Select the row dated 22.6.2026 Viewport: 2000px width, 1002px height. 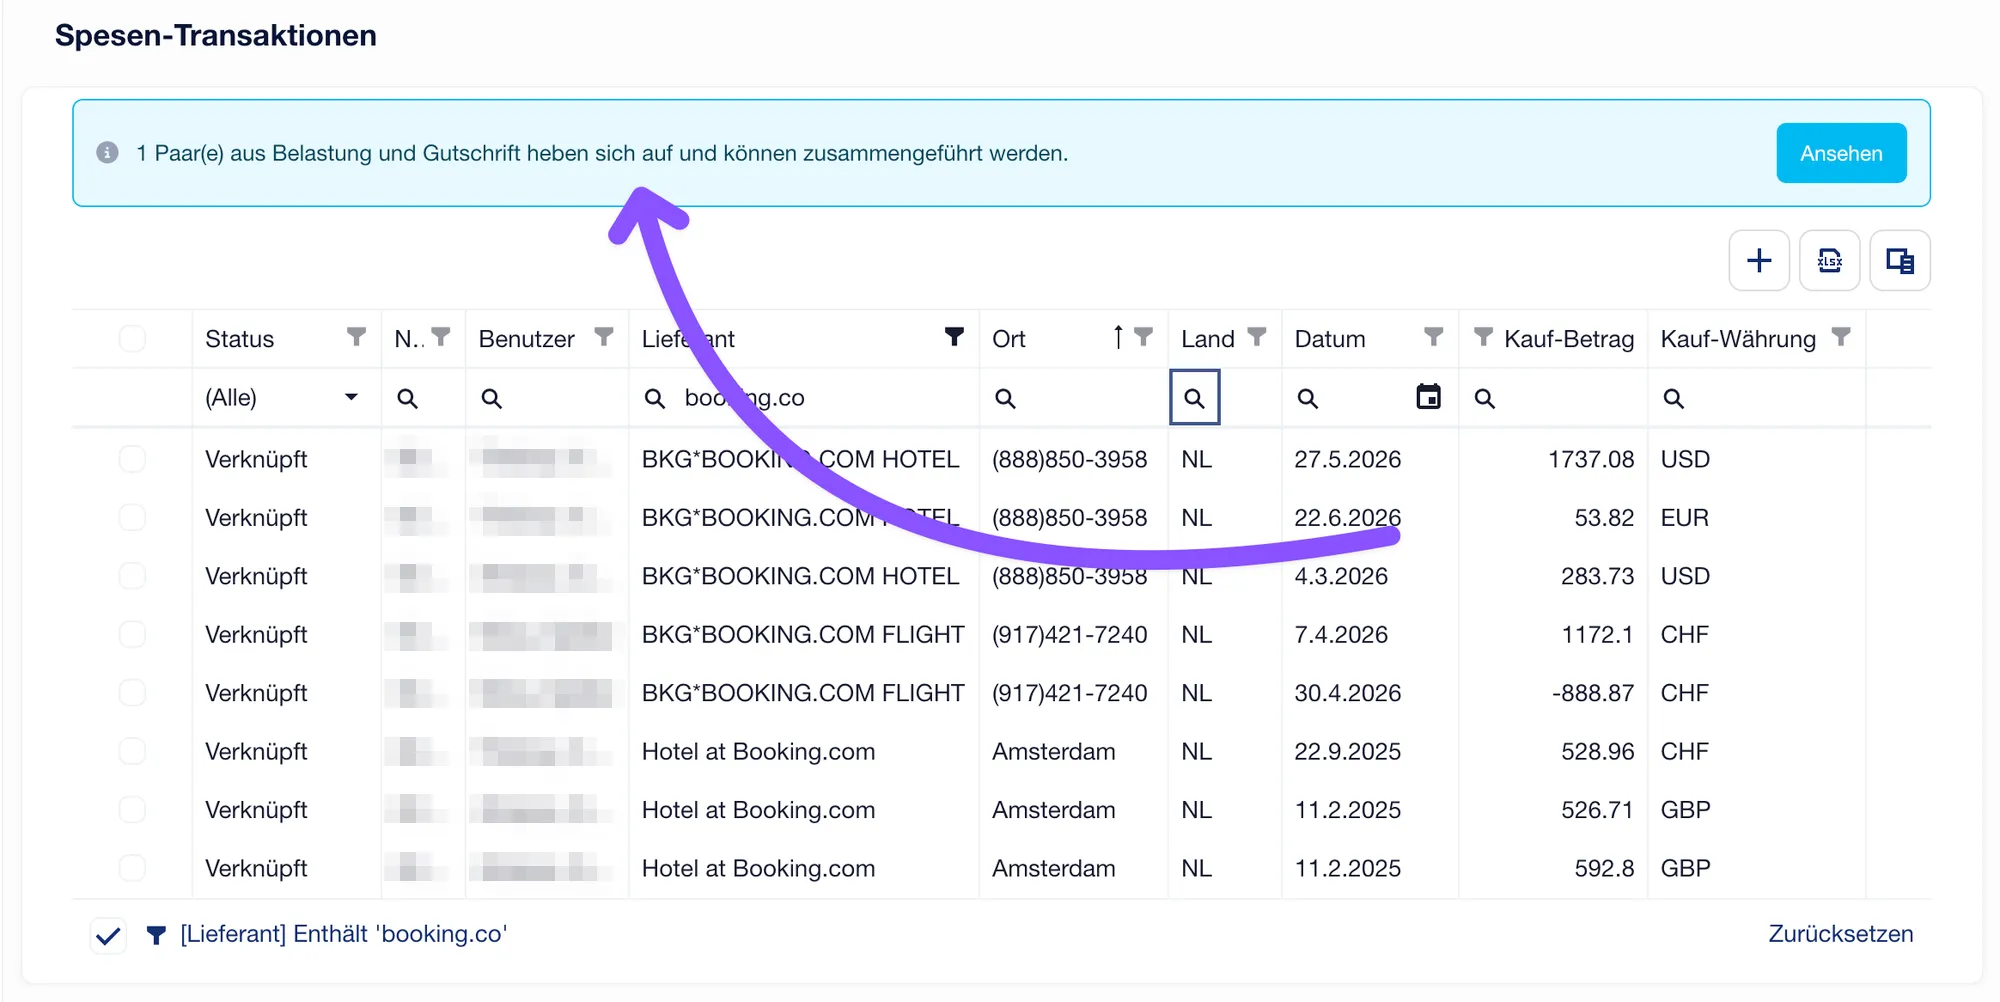pos(132,517)
